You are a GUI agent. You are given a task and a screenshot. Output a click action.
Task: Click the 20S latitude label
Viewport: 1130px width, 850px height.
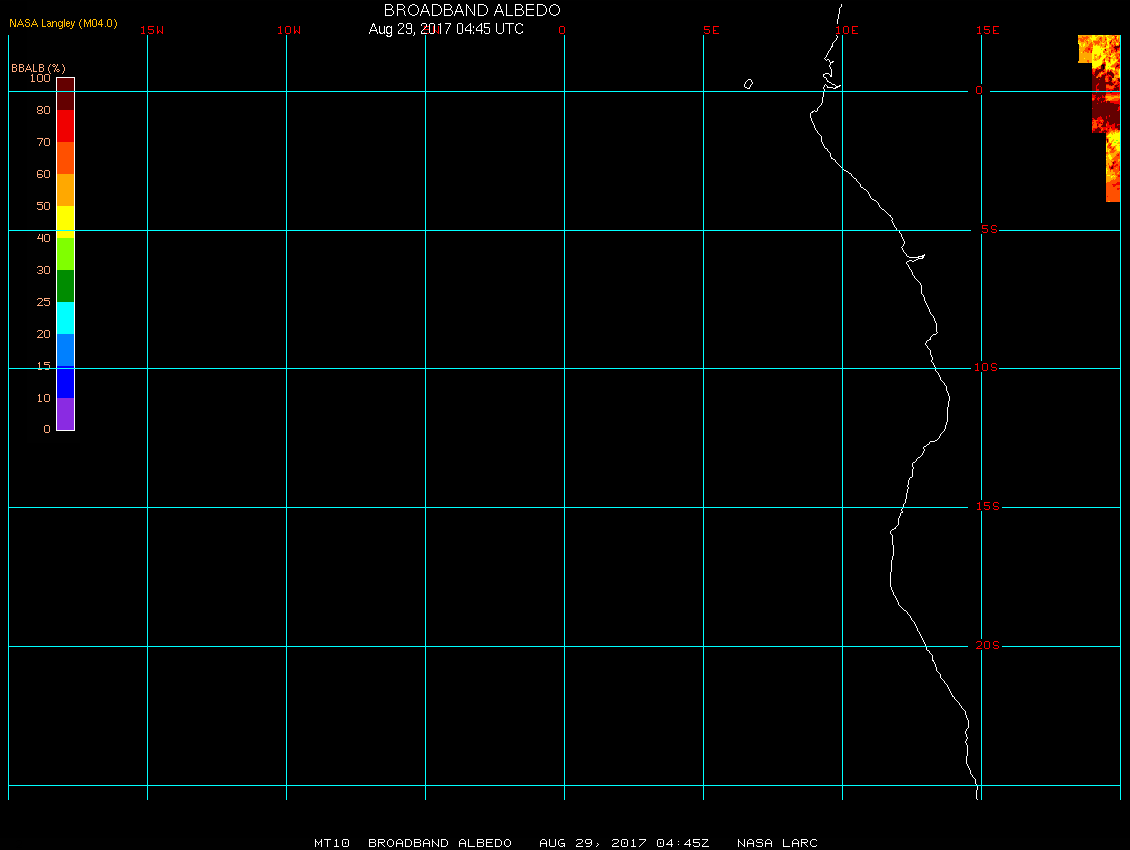(987, 645)
